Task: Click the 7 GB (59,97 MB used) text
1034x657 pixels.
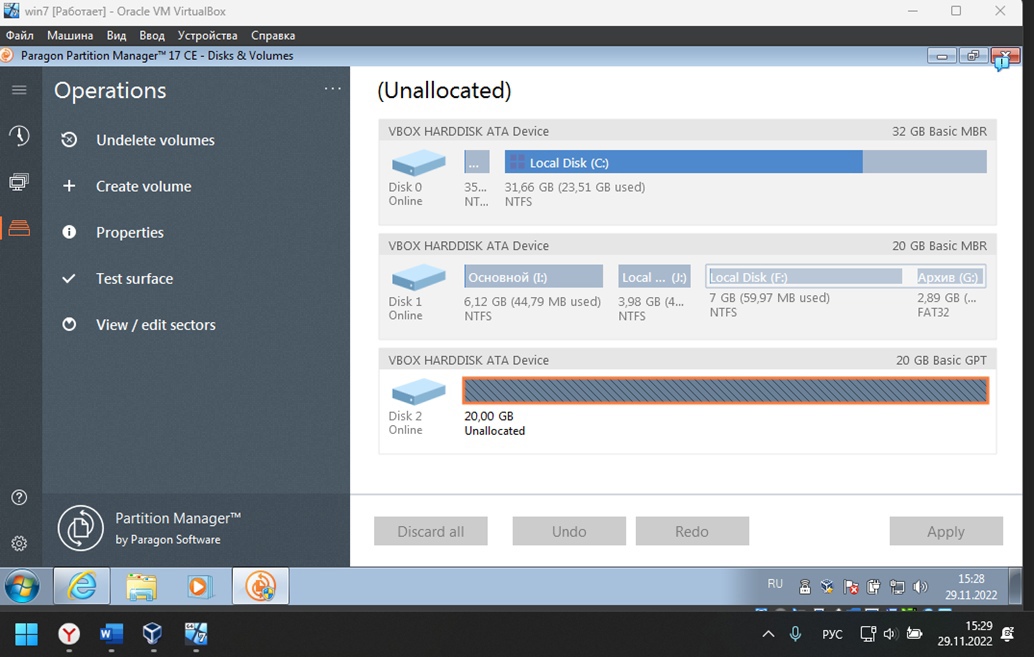Action: tap(770, 297)
